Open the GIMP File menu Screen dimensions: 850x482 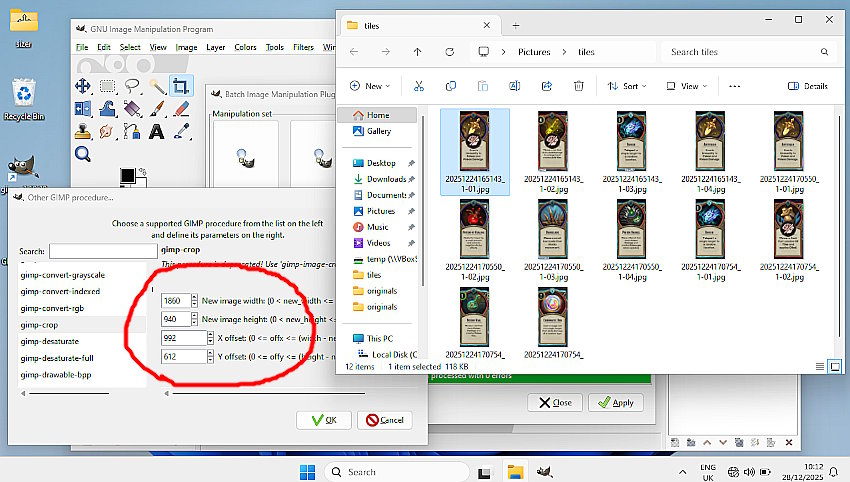click(82, 47)
